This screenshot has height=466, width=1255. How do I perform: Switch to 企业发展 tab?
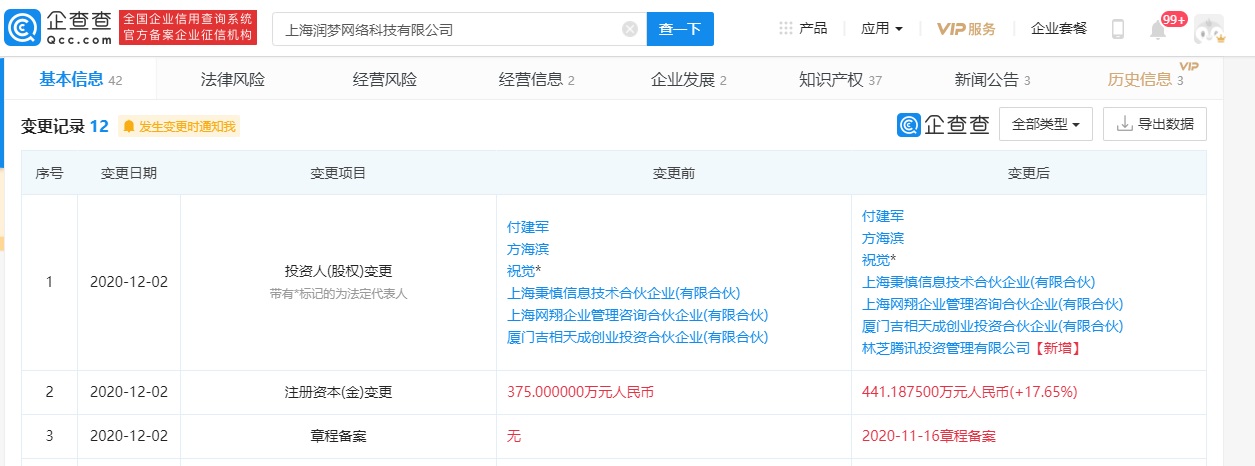(689, 79)
